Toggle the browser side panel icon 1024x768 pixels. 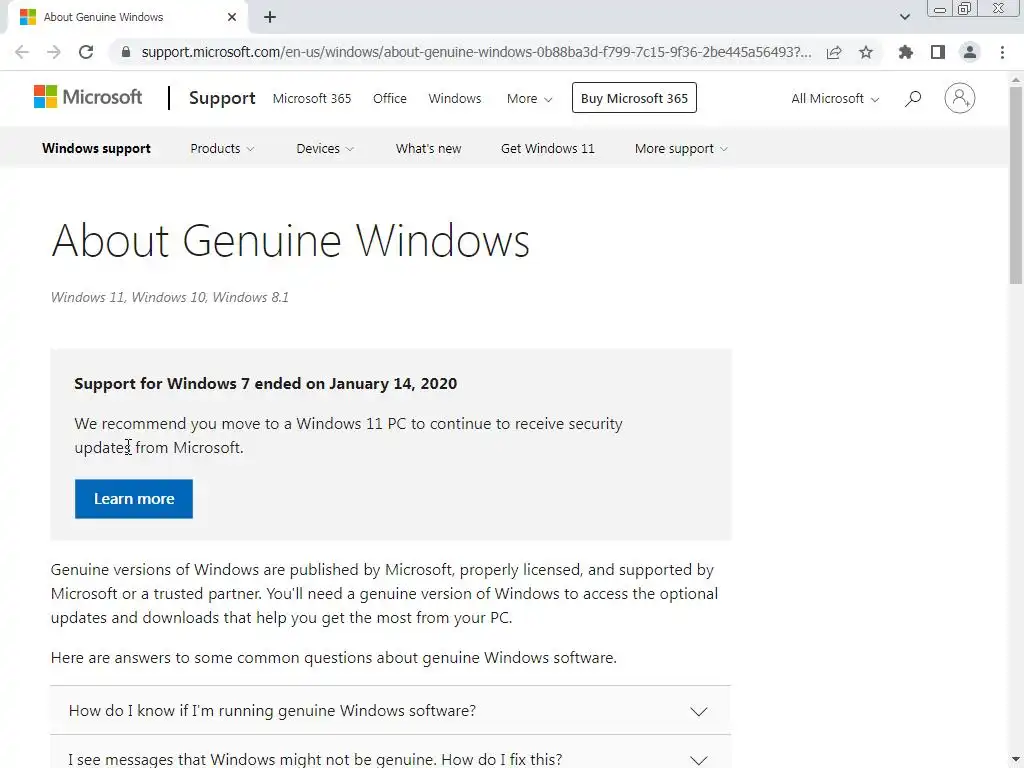938,52
